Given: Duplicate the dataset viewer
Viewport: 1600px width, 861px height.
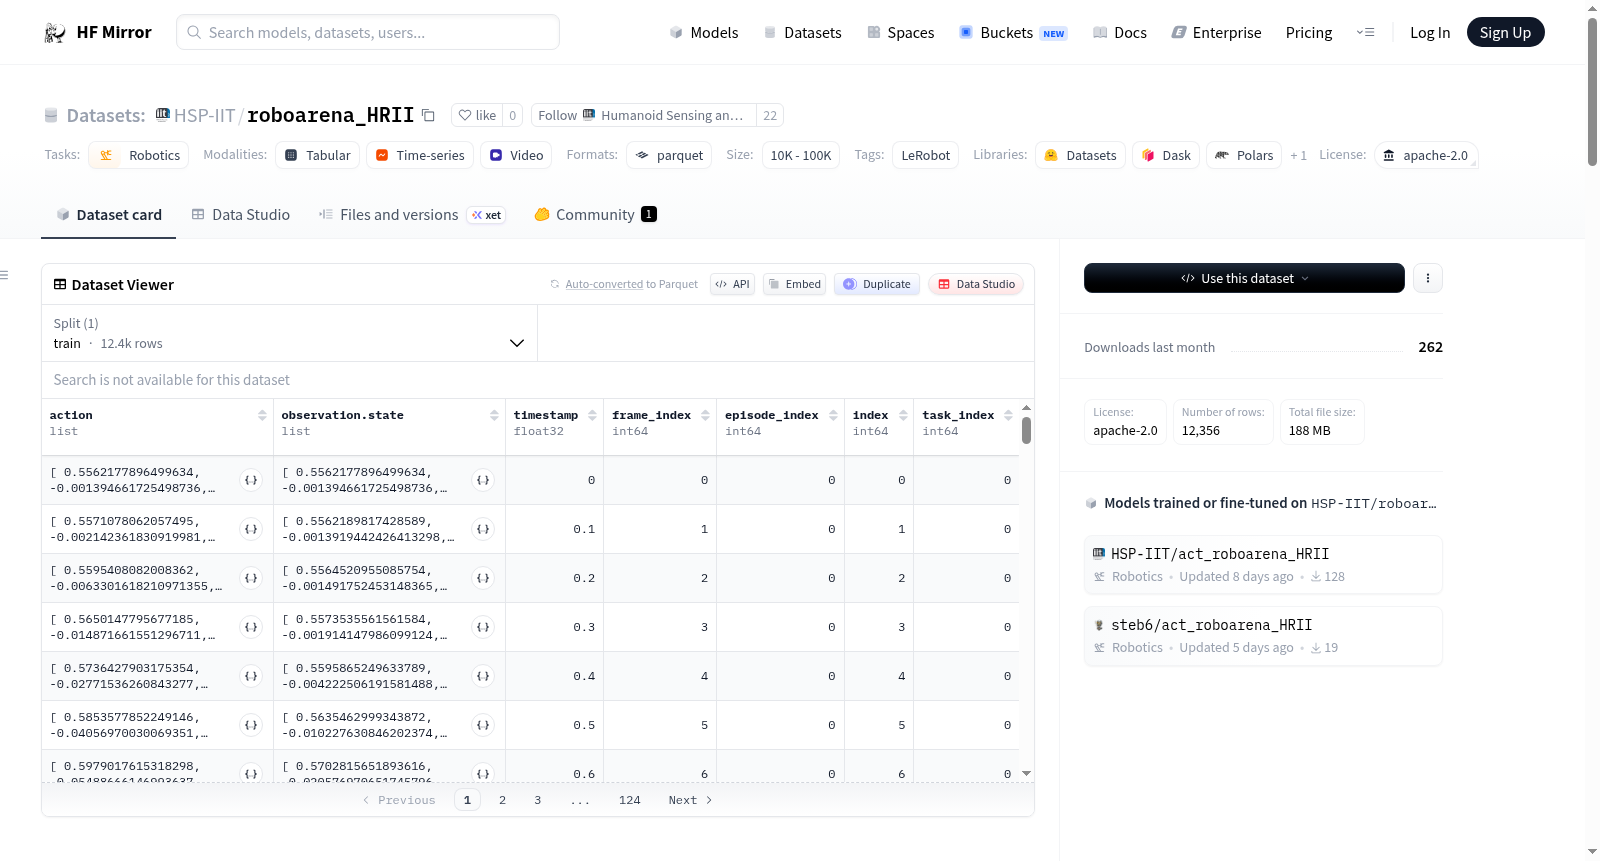Looking at the screenshot, I should [x=877, y=284].
